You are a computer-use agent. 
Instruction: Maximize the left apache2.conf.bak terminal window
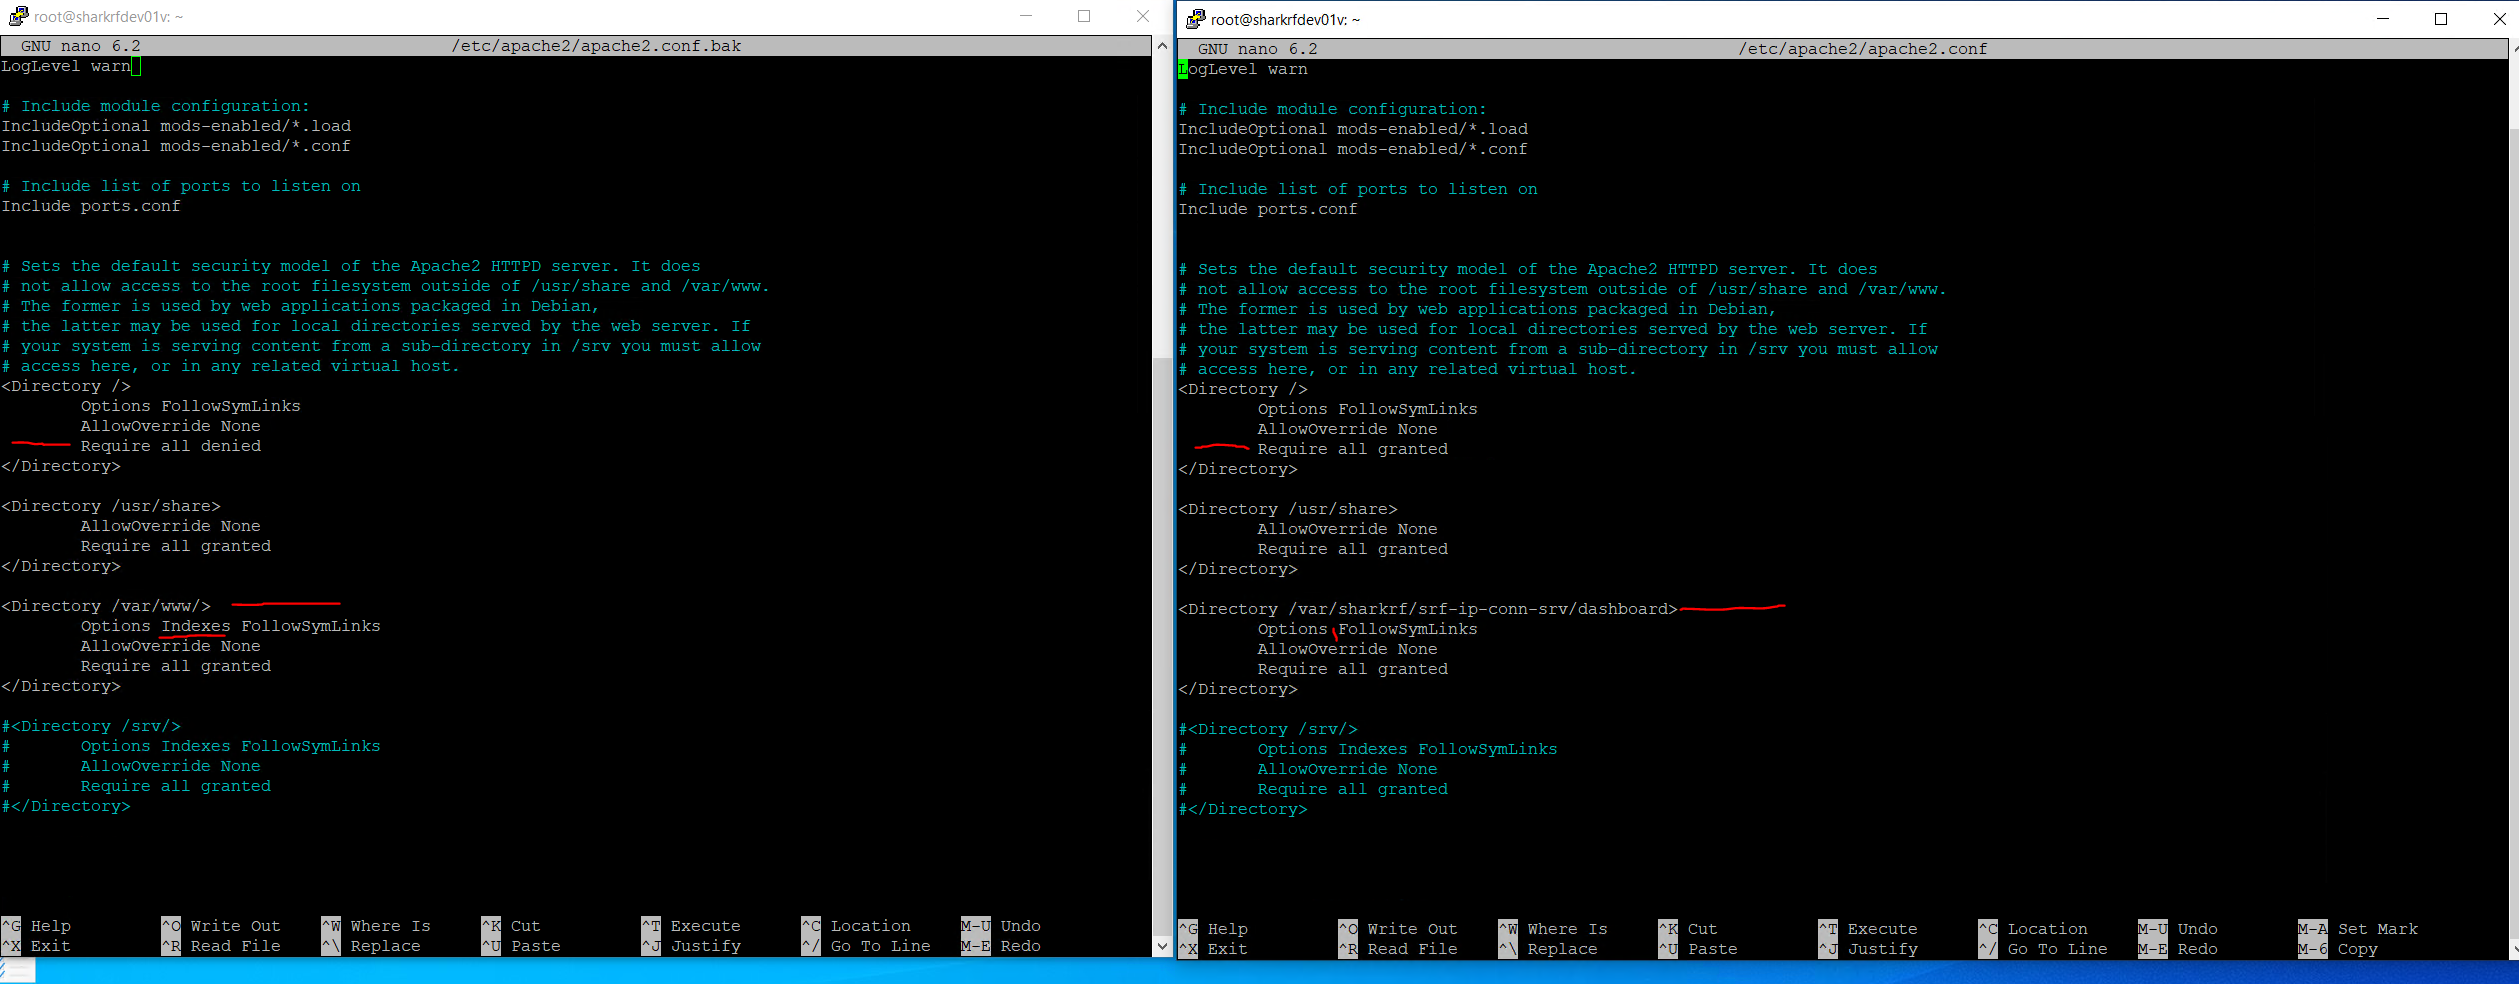click(1084, 16)
